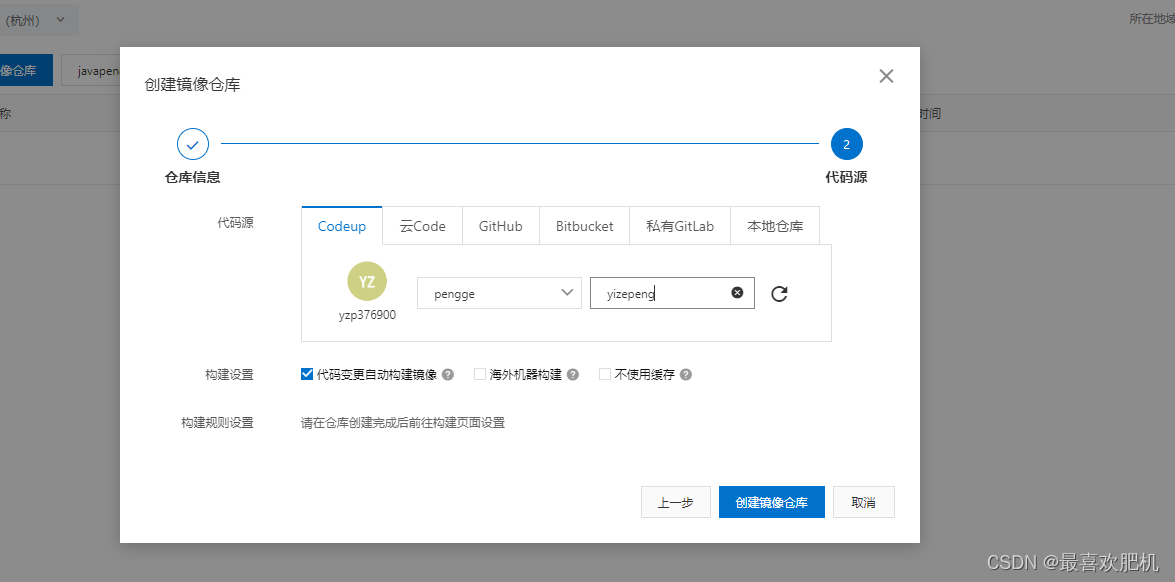Open help icon for 海外机器构建
Image resolution: width=1175 pixels, height=582 pixels.
tap(573, 375)
